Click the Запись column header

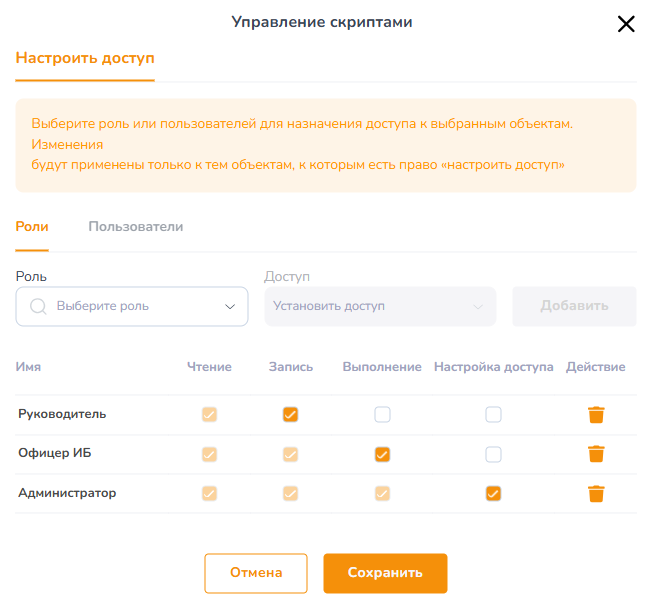(x=291, y=367)
